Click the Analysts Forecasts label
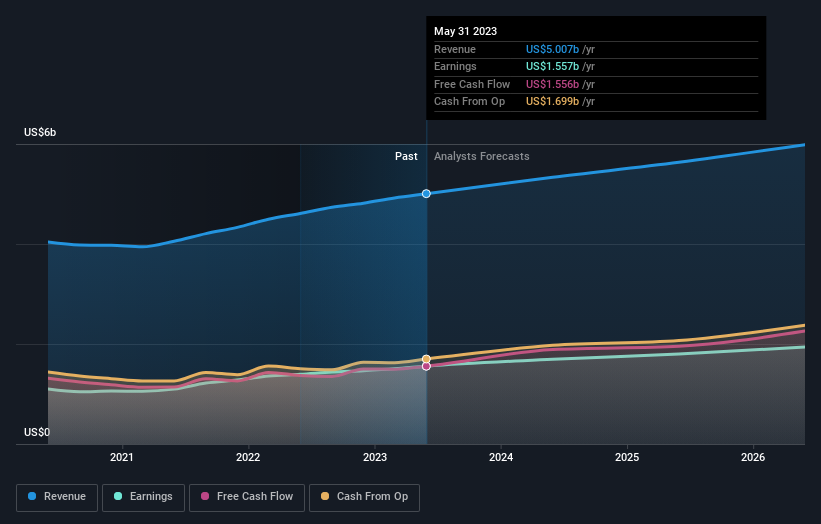Image resolution: width=821 pixels, height=524 pixels. point(482,157)
